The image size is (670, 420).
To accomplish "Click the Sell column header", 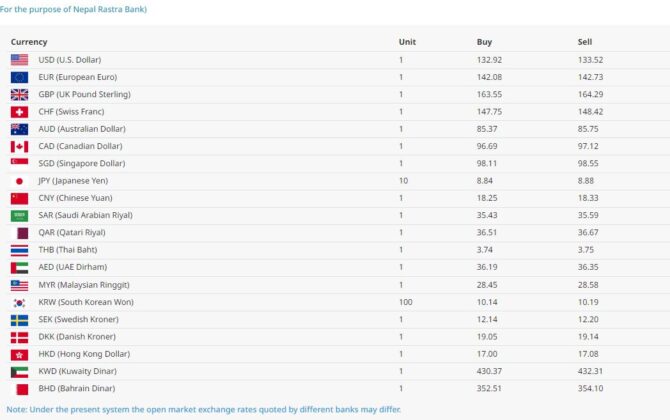I will pyautogui.click(x=585, y=42).
